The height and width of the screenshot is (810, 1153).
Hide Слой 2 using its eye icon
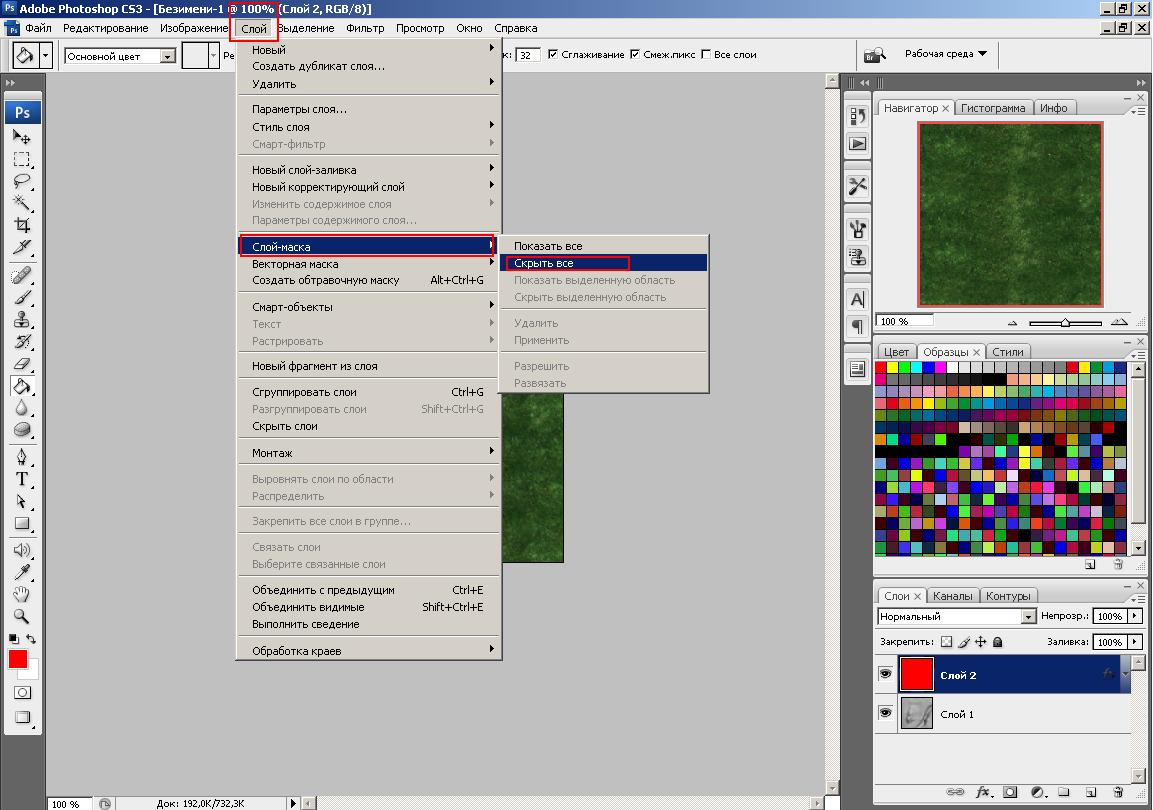click(885, 675)
